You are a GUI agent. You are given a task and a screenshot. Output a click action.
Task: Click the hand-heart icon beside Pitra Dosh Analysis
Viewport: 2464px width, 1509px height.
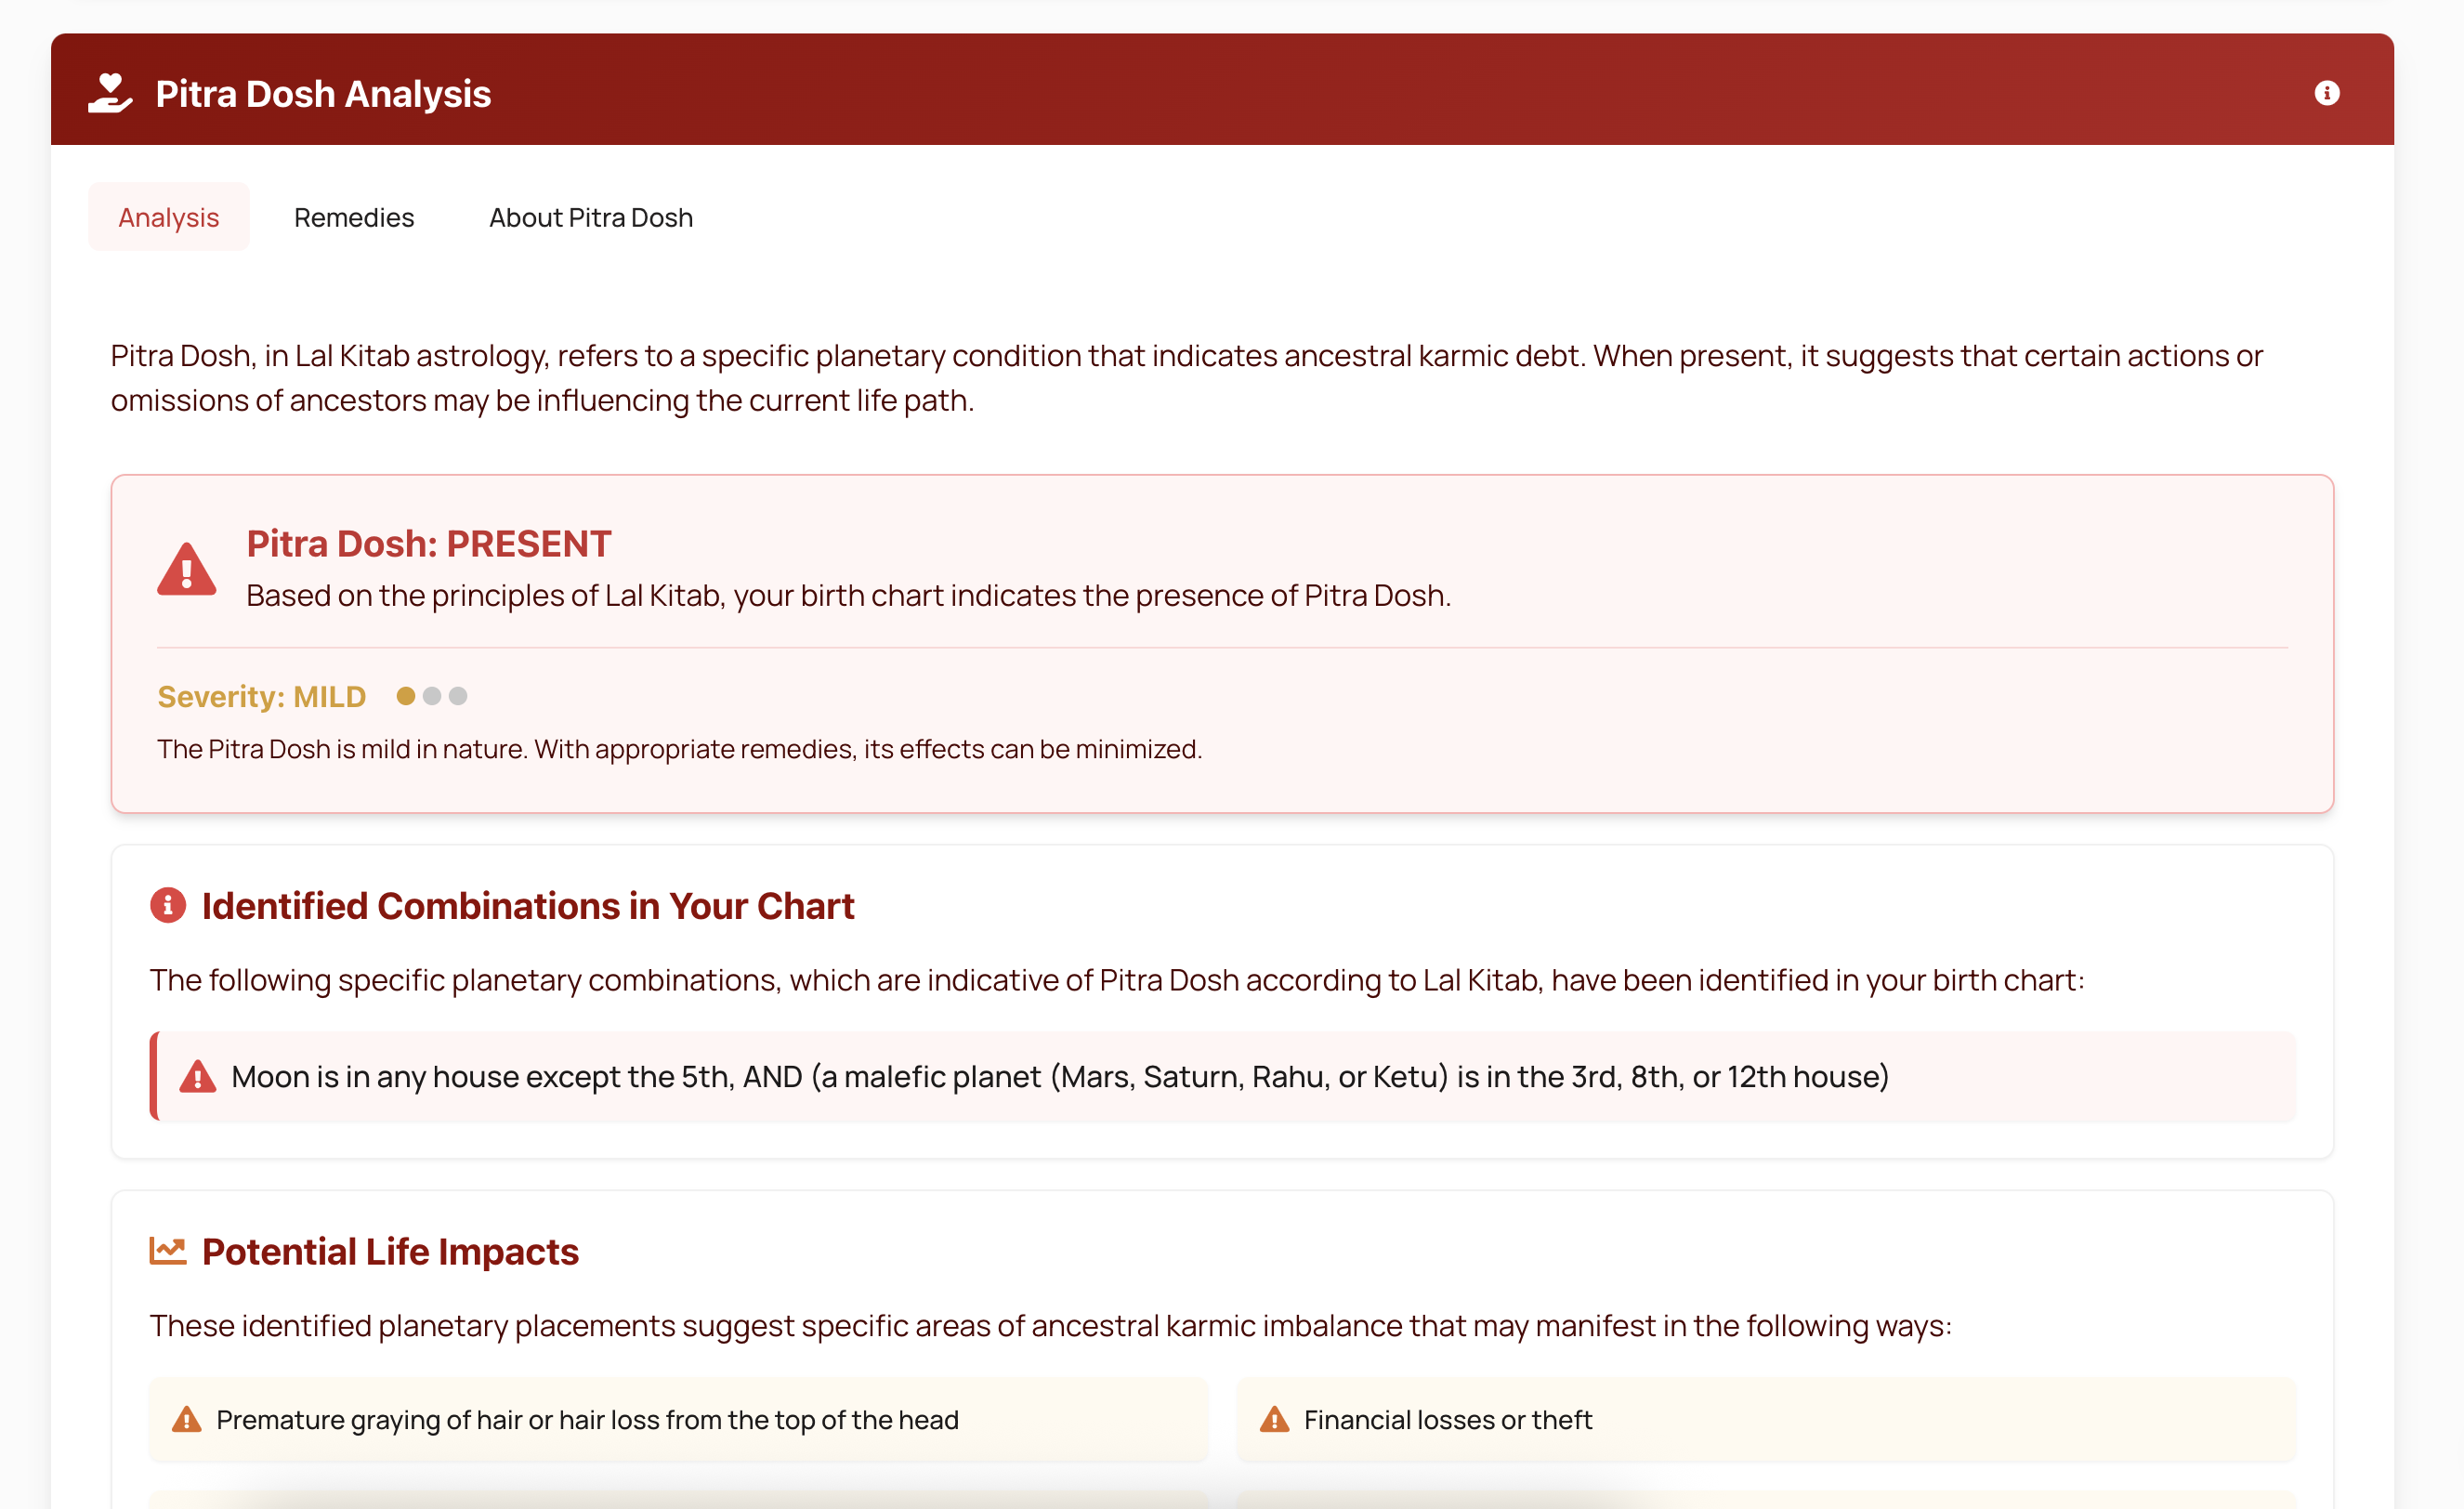click(x=110, y=93)
